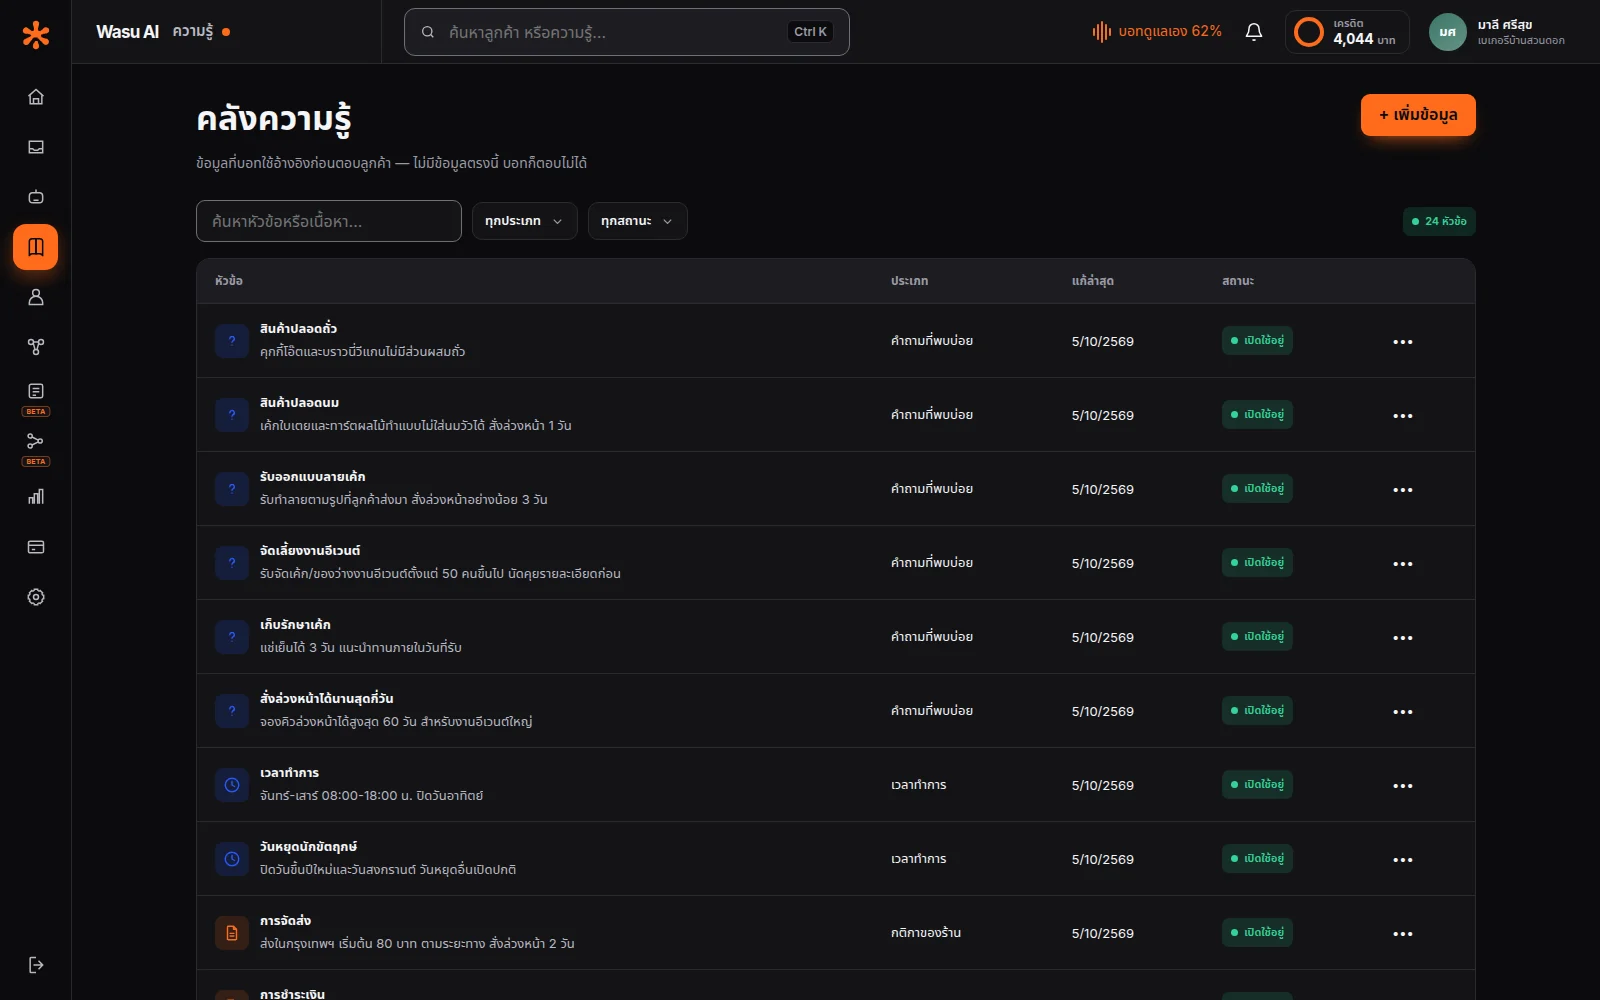Click the question icon beside สินค้าปลอดถั่ว
1600x1000 pixels.
pyautogui.click(x=232, y=341)
